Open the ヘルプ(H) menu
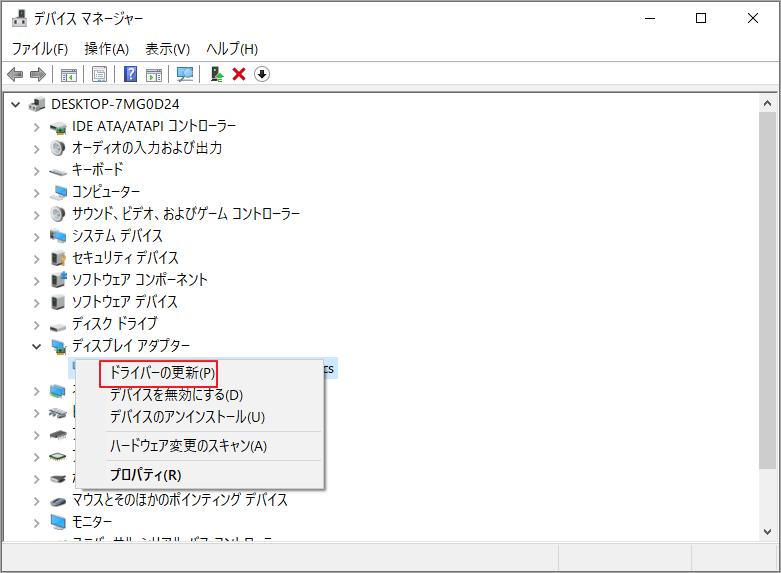The height and width of the screenshot is (573, 781). coord(232,49)
